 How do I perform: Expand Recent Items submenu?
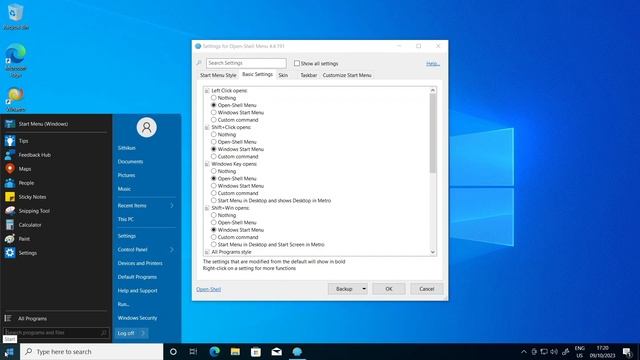point(172,206)
